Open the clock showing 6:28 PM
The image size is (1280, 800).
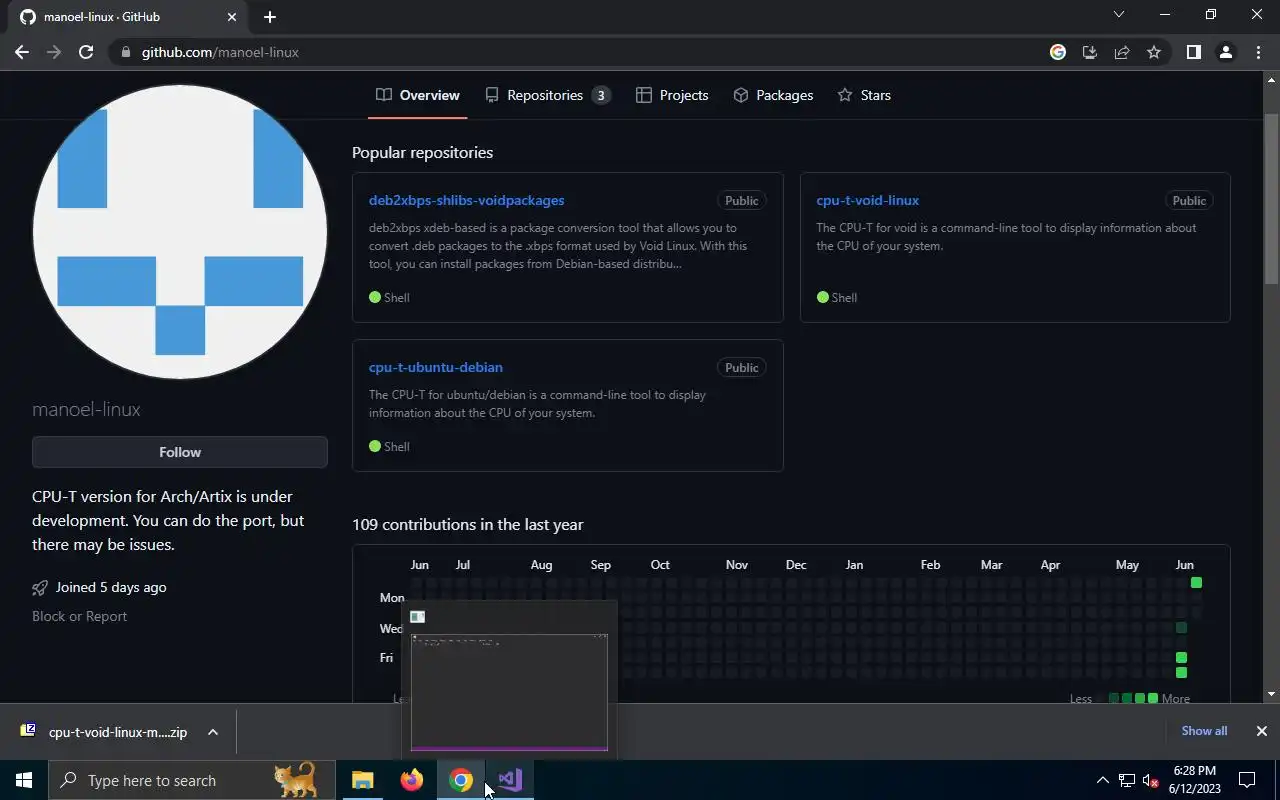pyautogui.click(x=1194, y=780)
